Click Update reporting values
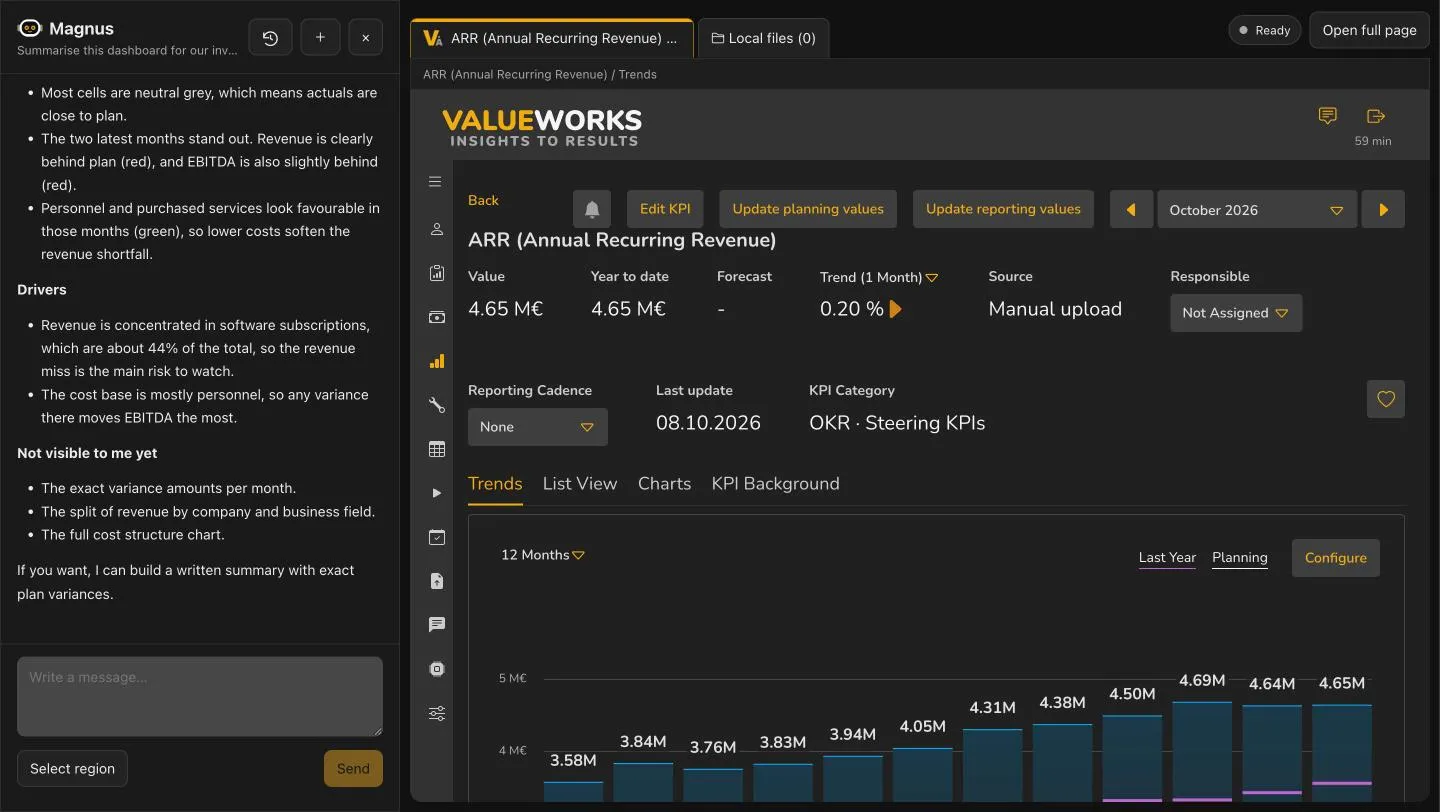1440x812 pixels. pyautogui.click(x=1003, y=209)
